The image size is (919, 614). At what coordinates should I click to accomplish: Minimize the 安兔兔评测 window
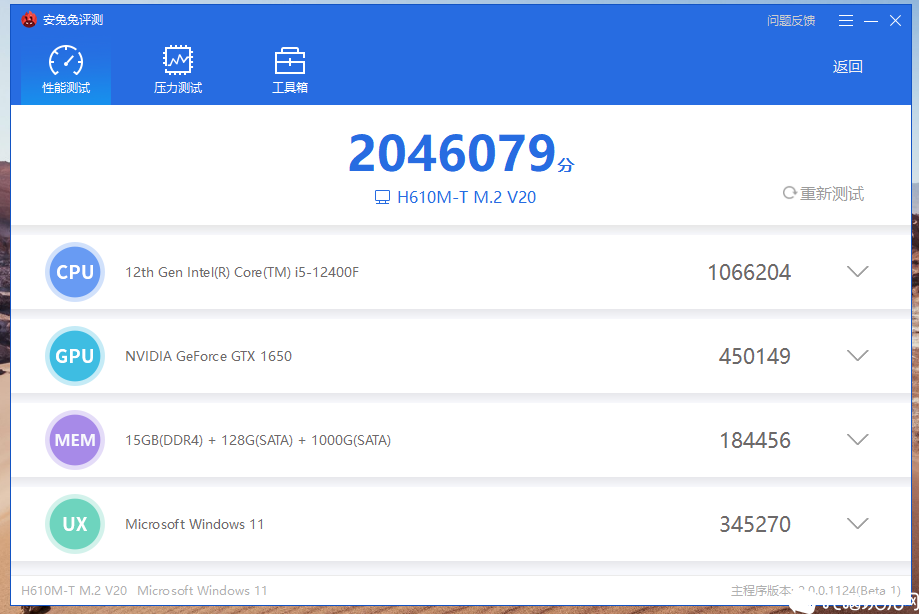pos(871,21)
